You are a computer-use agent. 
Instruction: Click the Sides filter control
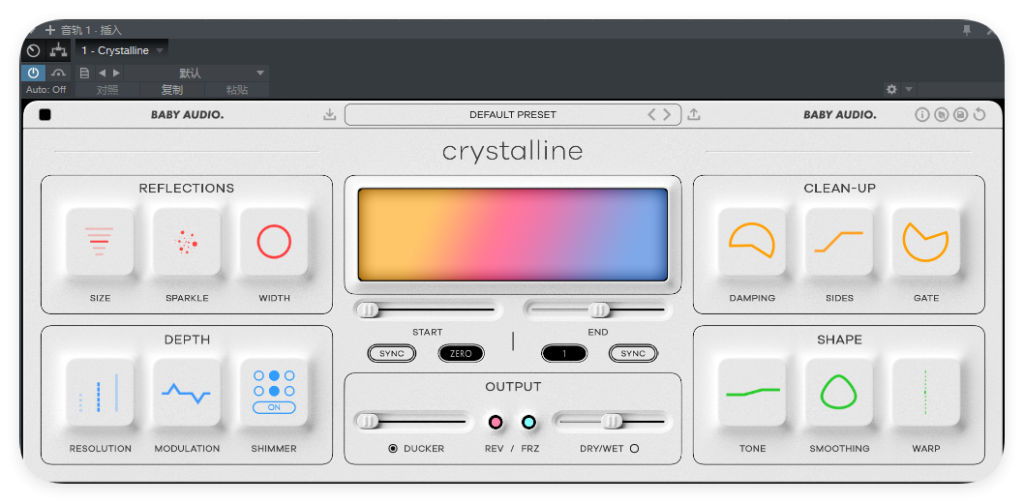click(x=839, y=242)
